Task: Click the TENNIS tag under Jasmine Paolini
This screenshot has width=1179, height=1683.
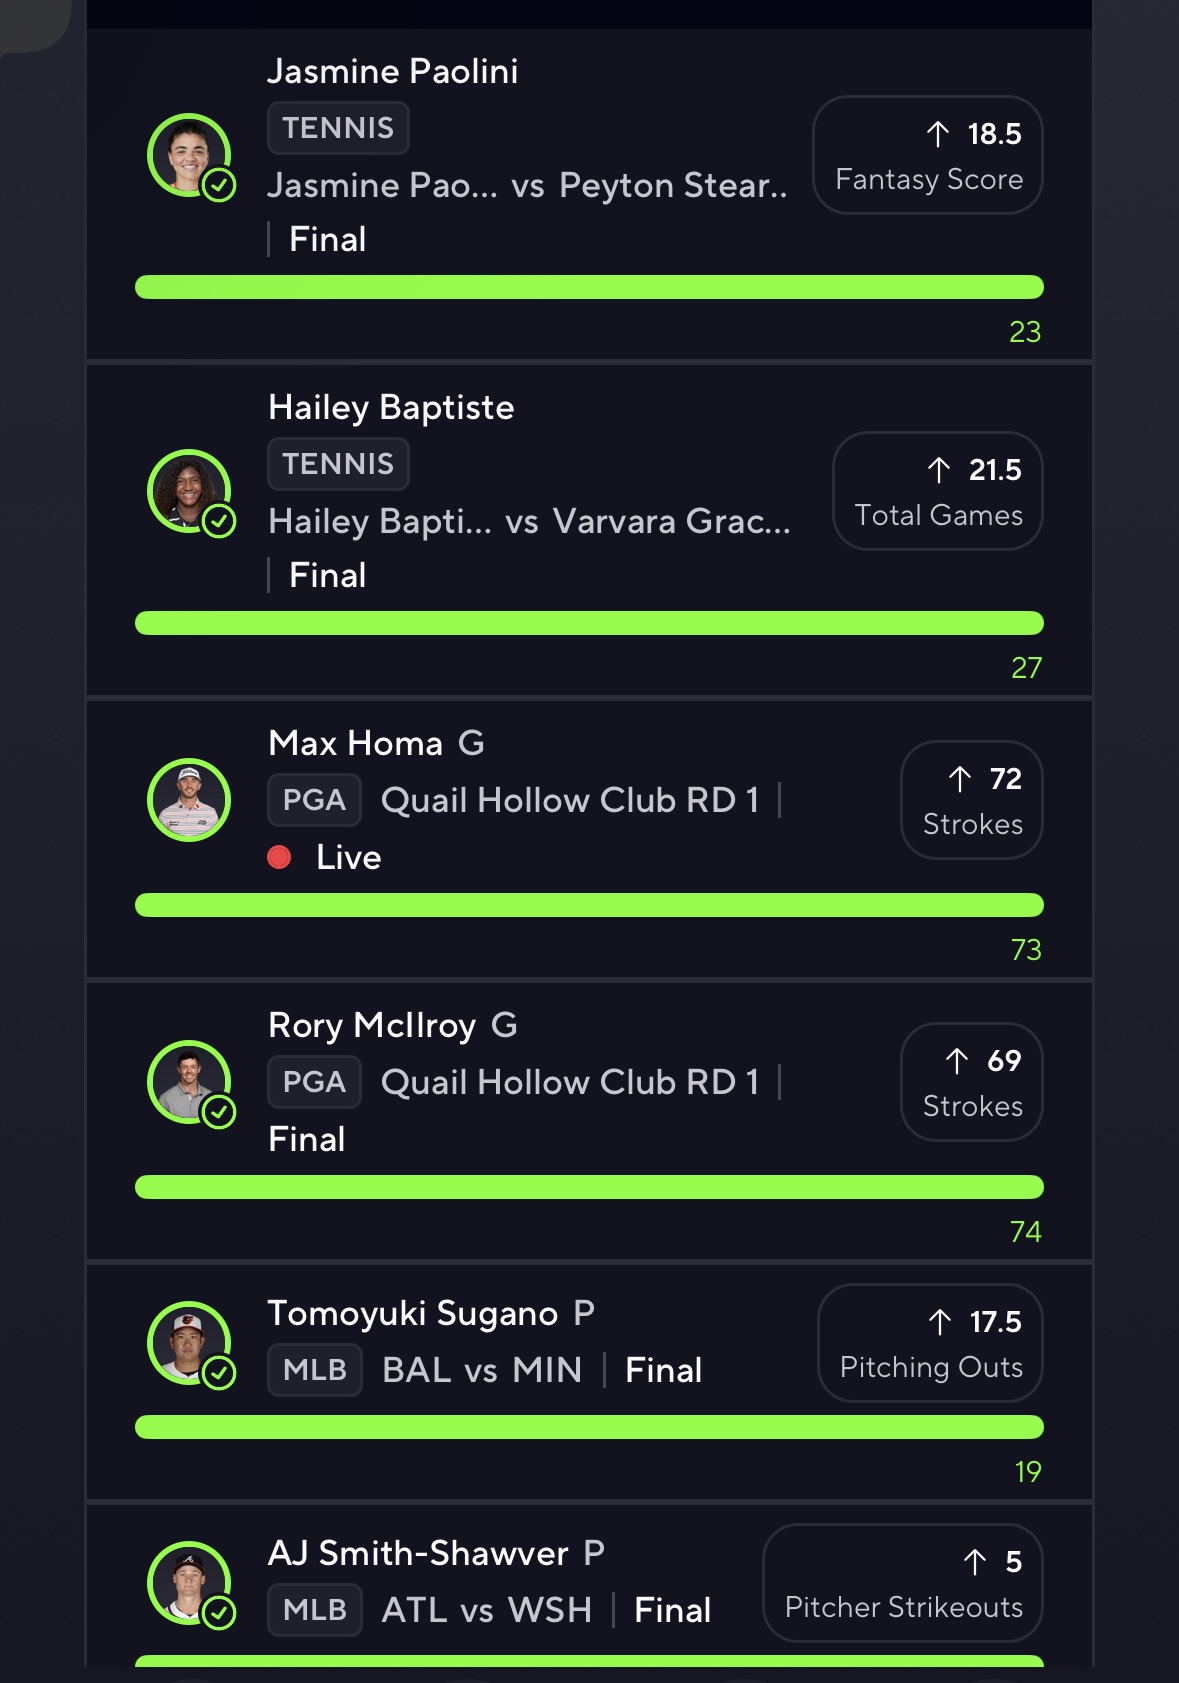Action: point(338,128)
